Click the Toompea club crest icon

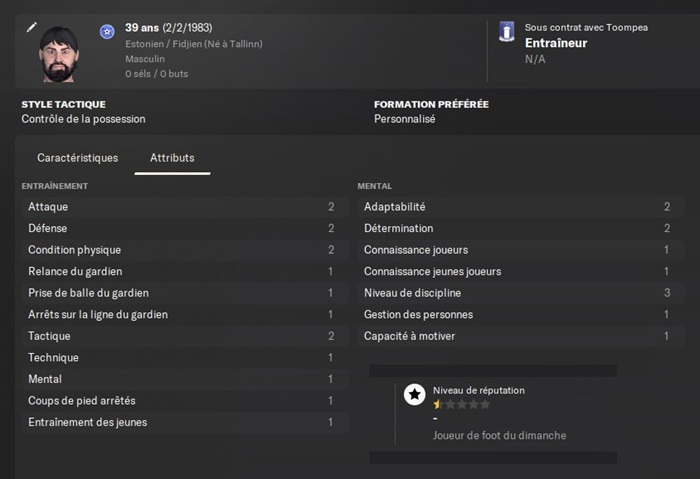[507, 32]
